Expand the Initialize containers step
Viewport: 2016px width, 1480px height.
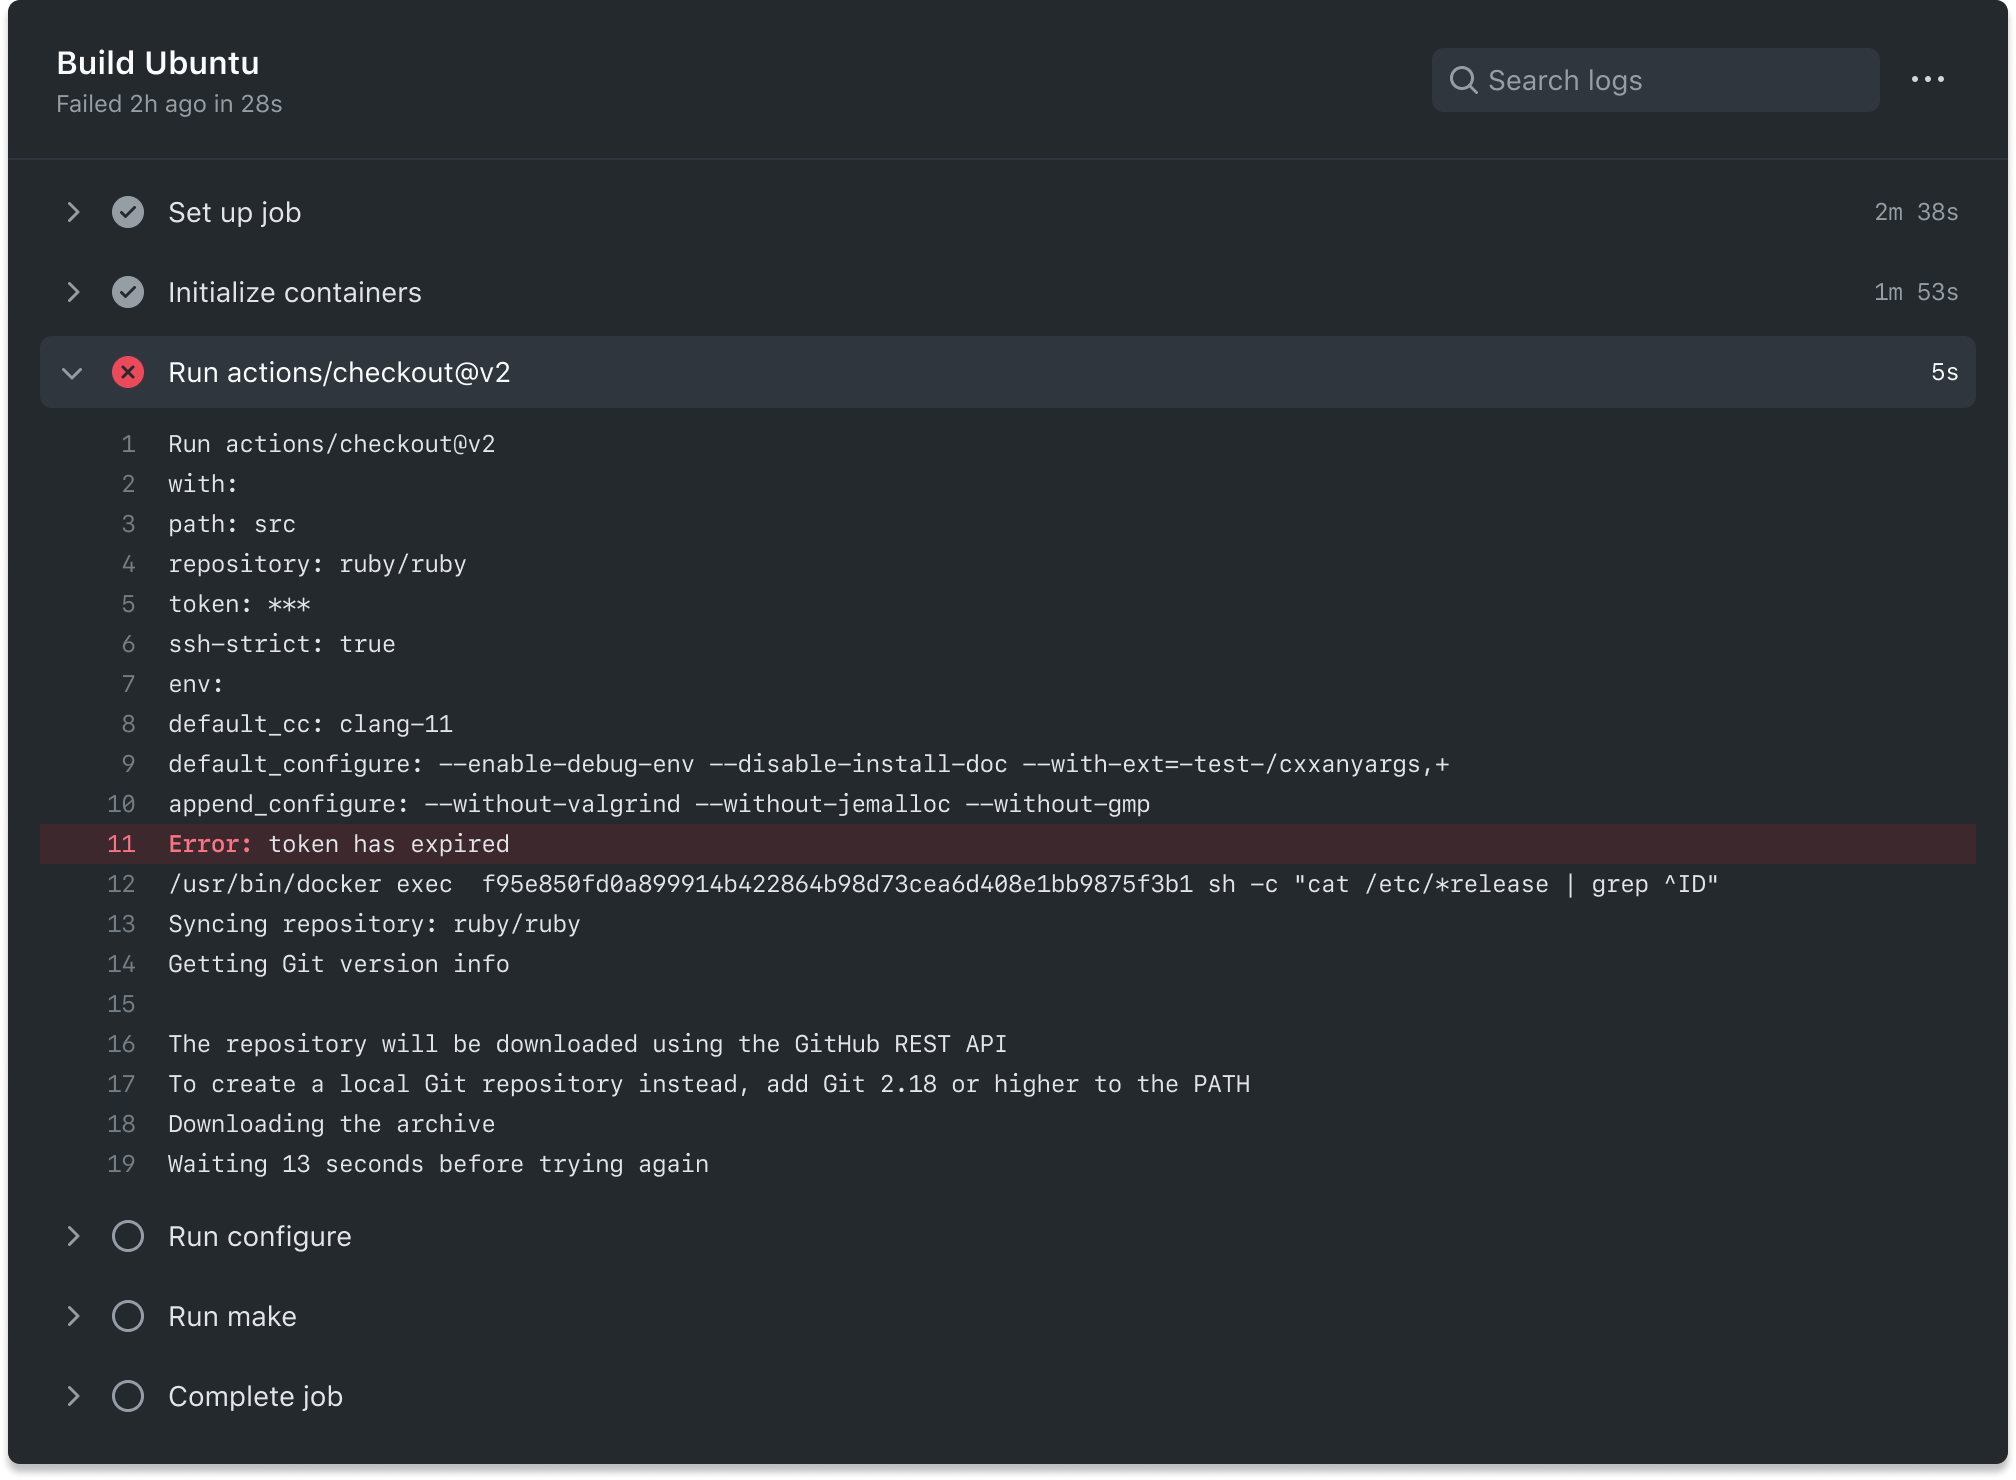73,292
